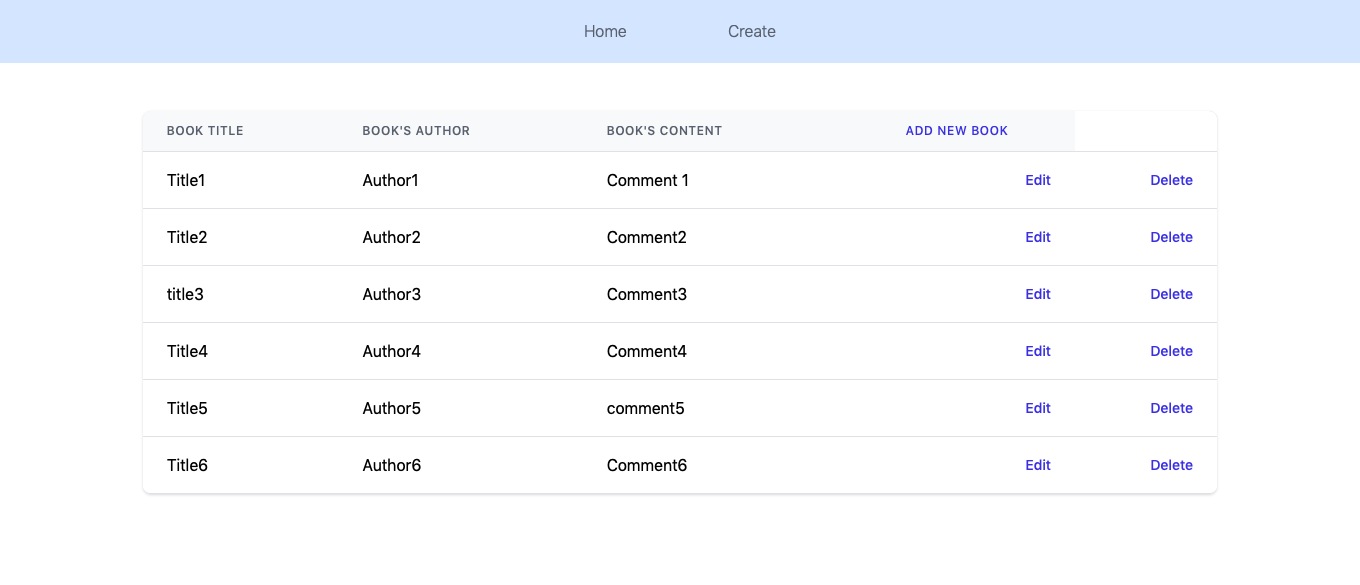The height and width of the screenshot is (585, 1360).
Task: Click the BOOK'S CONTENT column header
Action: point(664,130)
